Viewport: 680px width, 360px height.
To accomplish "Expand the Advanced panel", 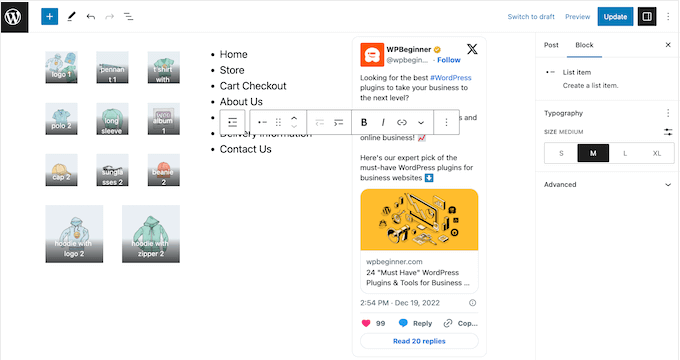I will tap(608, 184).
